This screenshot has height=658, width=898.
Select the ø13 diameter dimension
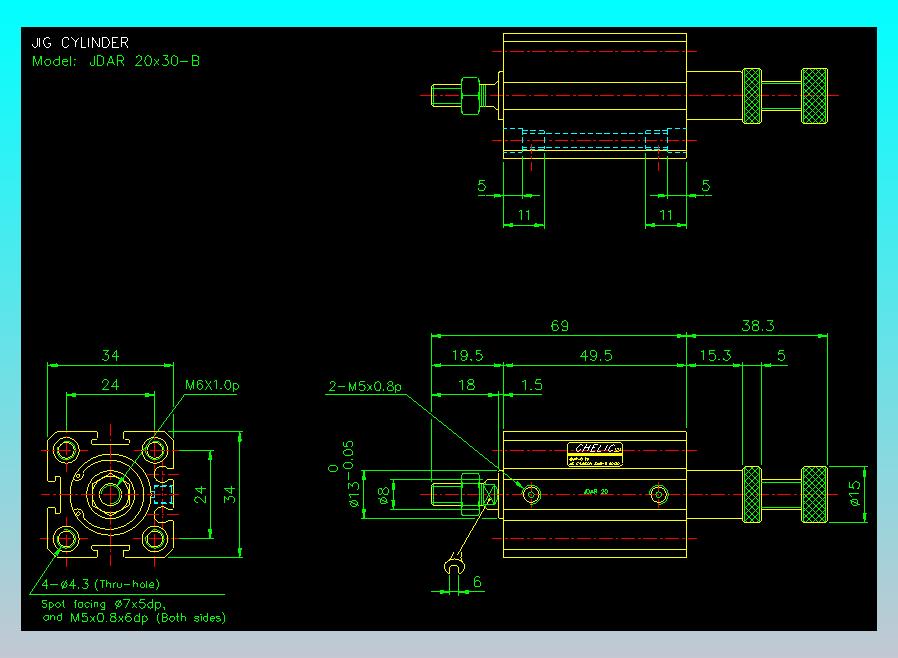355,494
